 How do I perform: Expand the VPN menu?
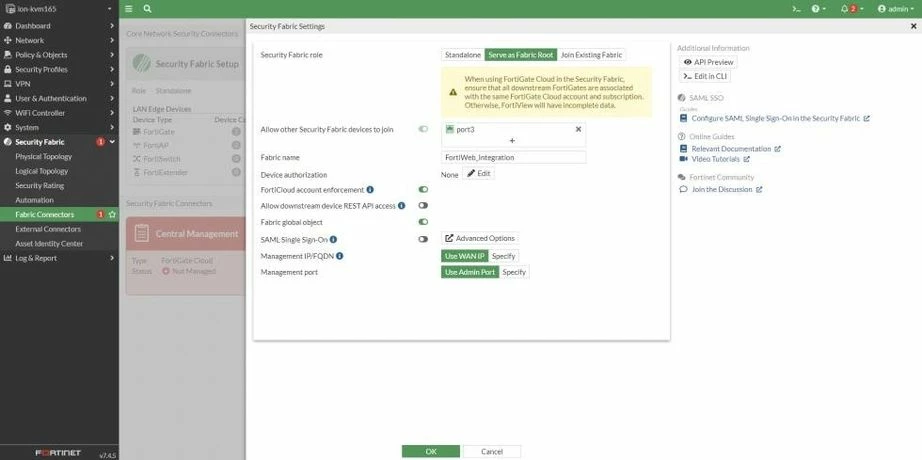tap(59, 84)
